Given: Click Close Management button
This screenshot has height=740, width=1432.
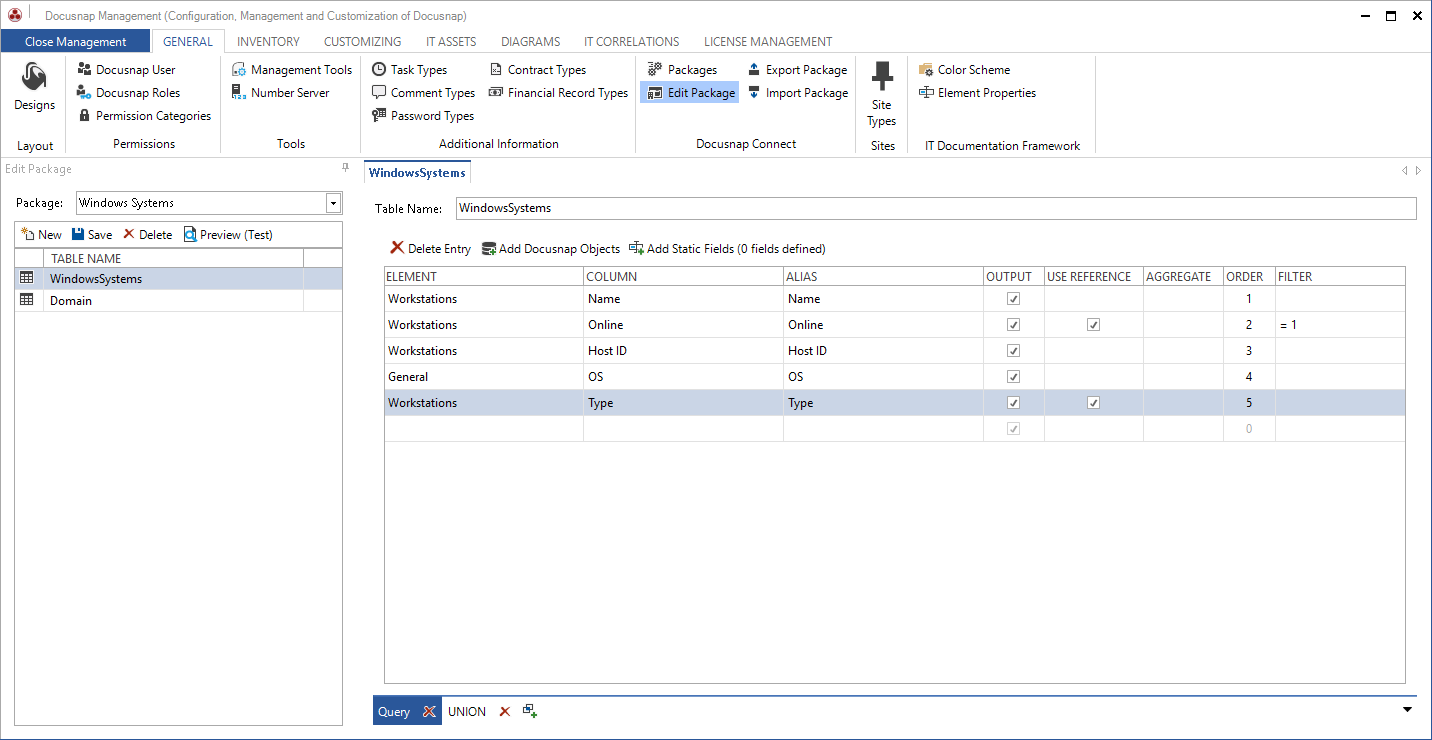Looking at the screenshot, I should coord(75,42).
